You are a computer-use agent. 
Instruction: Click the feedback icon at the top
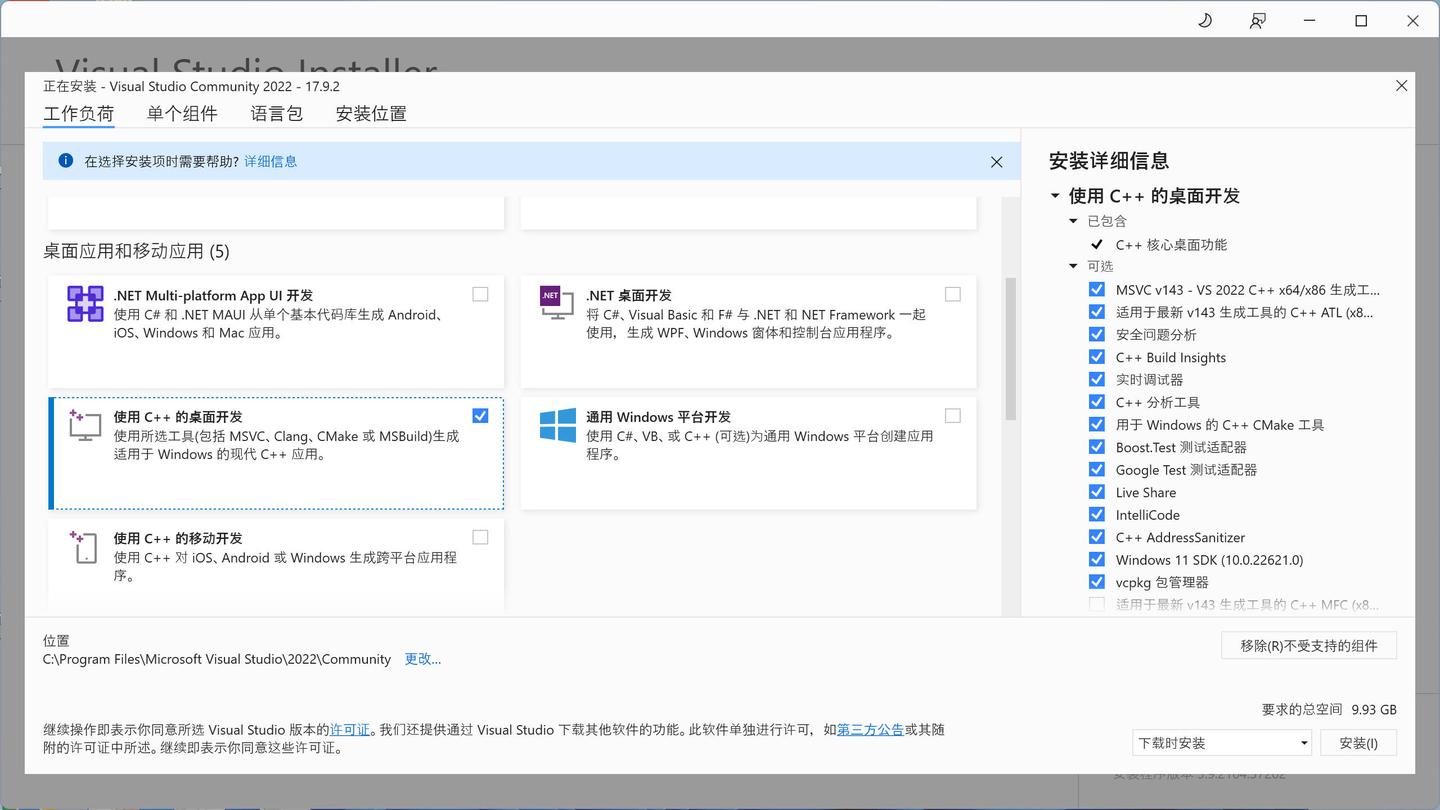pos(1257,20)
